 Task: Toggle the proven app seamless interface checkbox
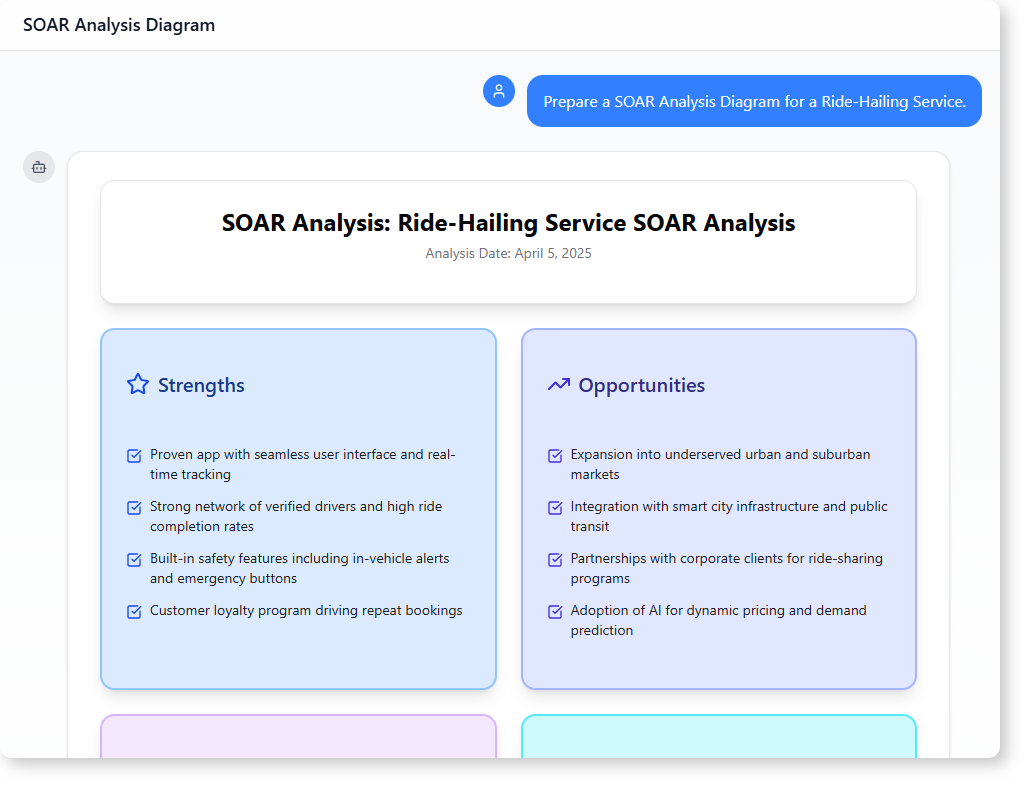(134, 455)
